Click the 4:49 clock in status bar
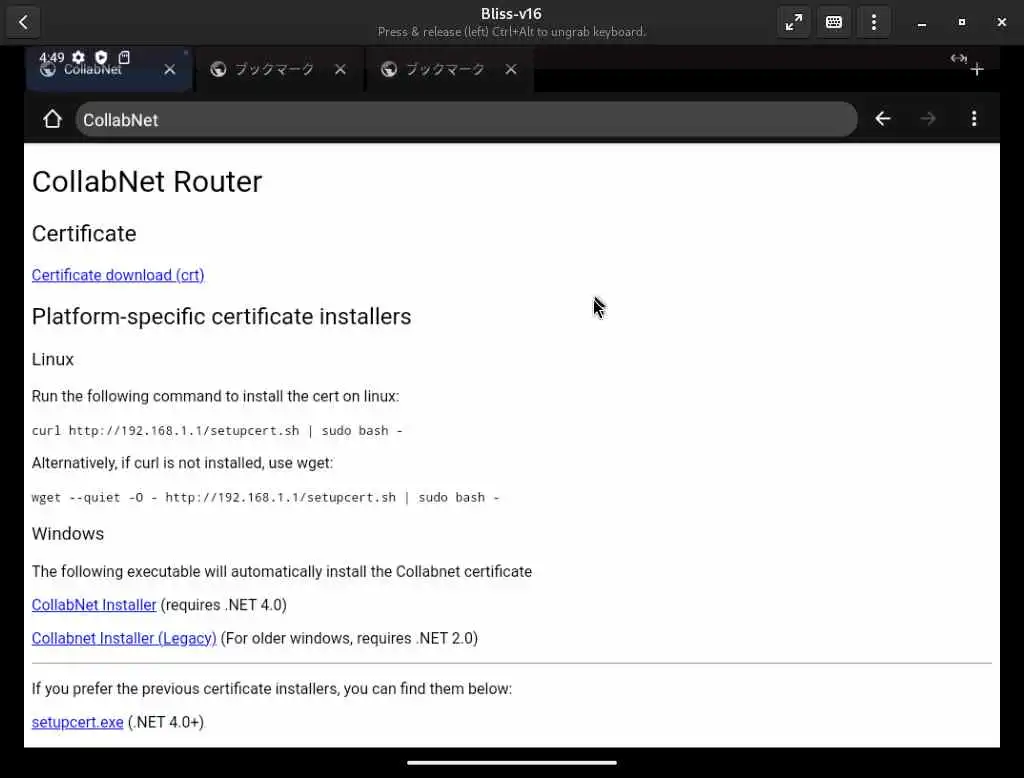The image size is (1024, 778). click(52, 57)
